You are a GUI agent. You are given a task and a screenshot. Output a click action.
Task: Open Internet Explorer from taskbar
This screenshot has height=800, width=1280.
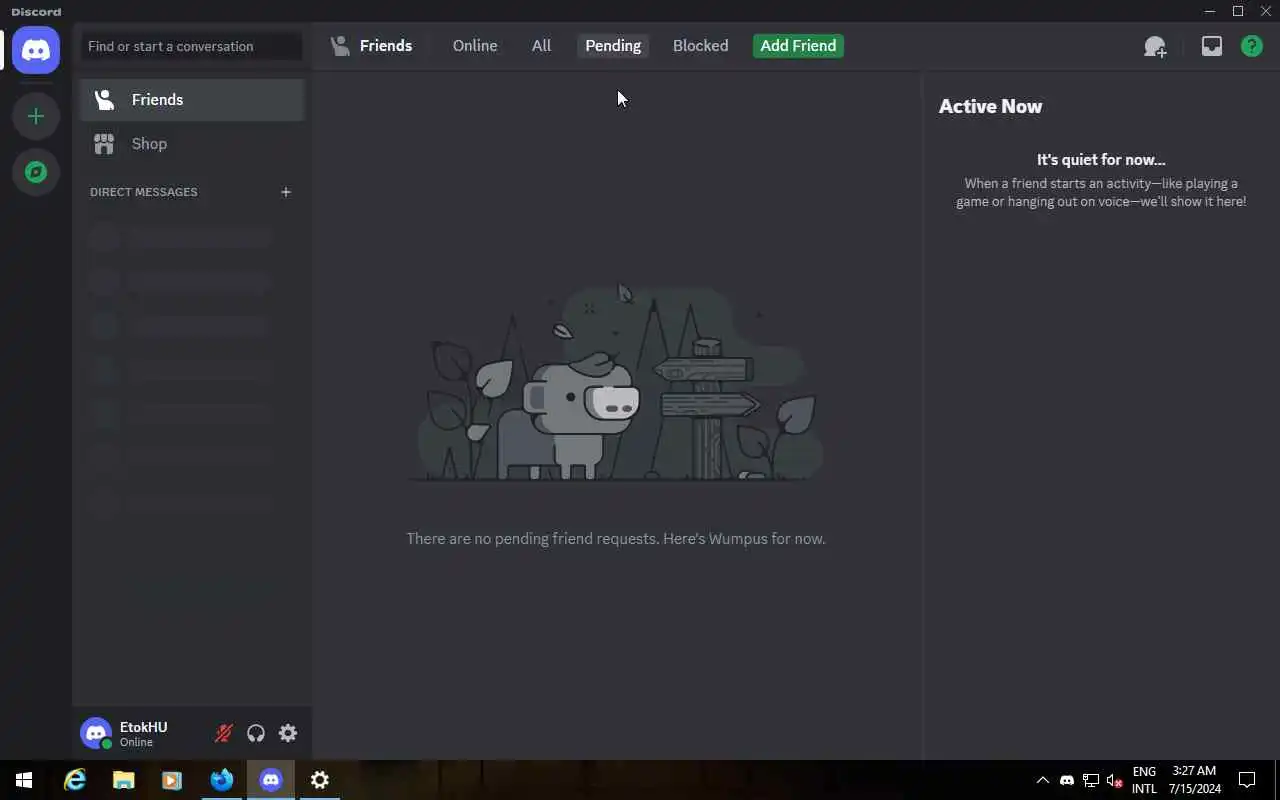click(x=75, y=780)
